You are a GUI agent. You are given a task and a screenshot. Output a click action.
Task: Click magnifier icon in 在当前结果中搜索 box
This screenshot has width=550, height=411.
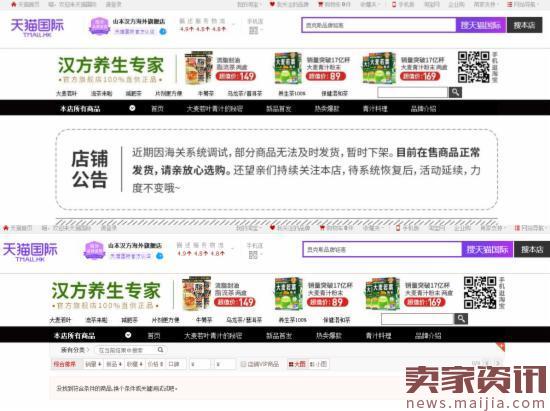click(x=160, y=350)
